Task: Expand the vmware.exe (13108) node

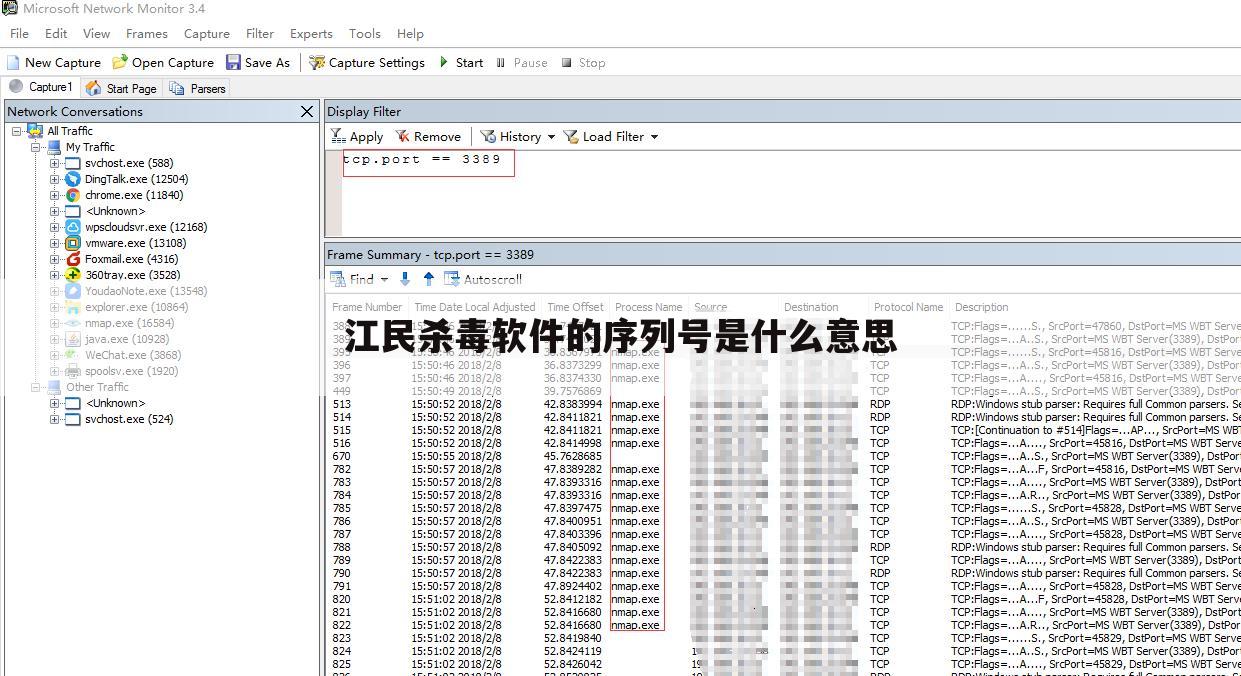Action: 55,243
